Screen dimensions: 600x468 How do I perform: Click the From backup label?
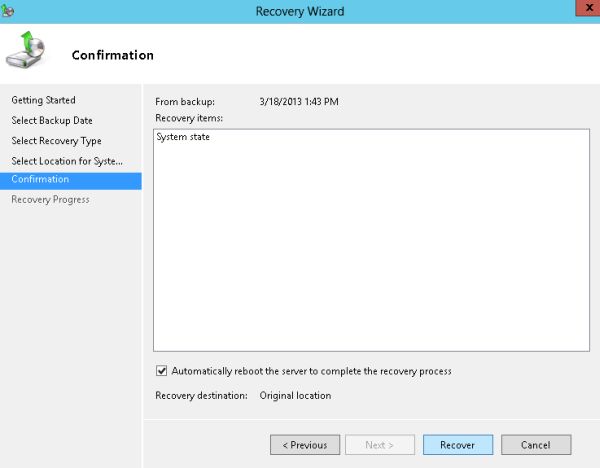tap(185, 102)
